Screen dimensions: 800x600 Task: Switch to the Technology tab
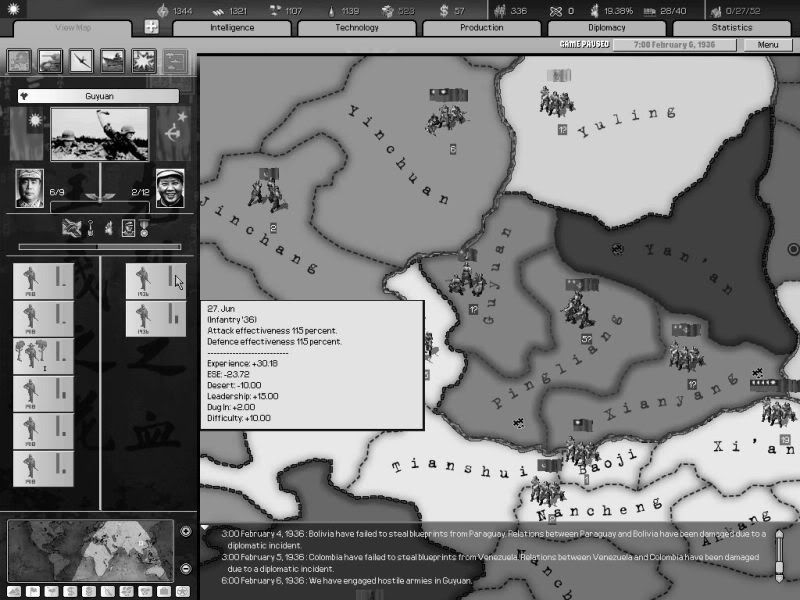click(357, 28)
